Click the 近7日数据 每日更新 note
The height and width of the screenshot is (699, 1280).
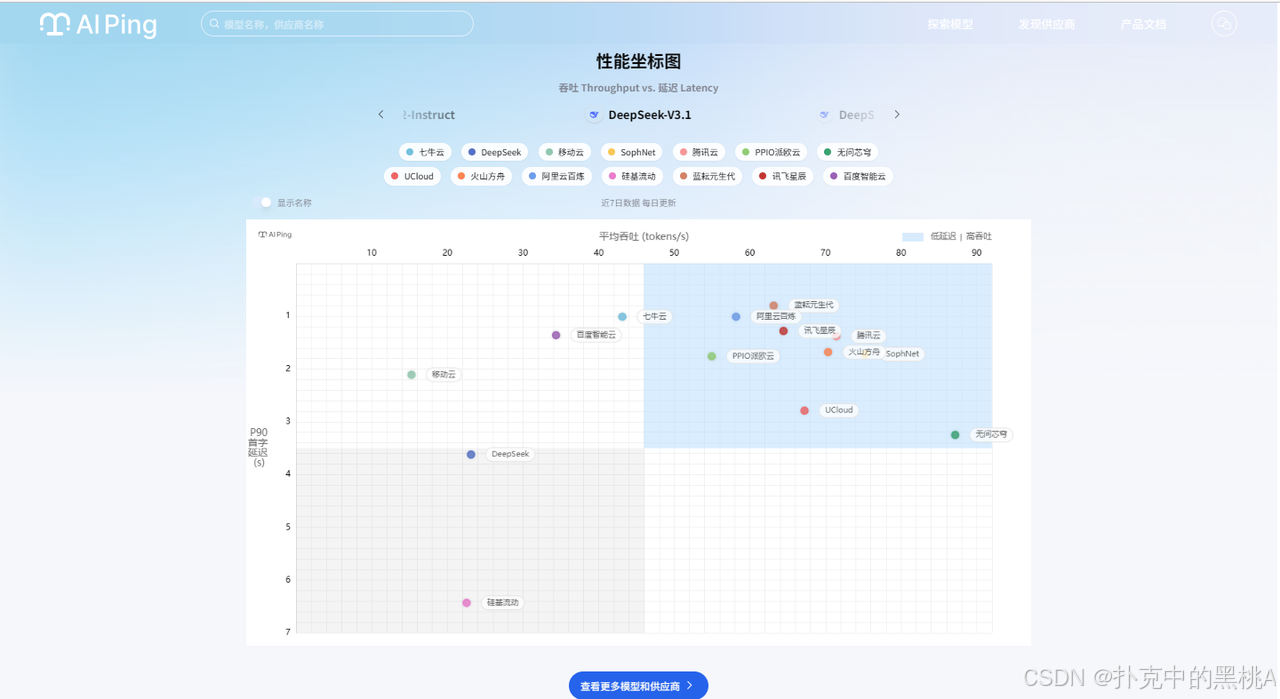click(x=638, y=203)
